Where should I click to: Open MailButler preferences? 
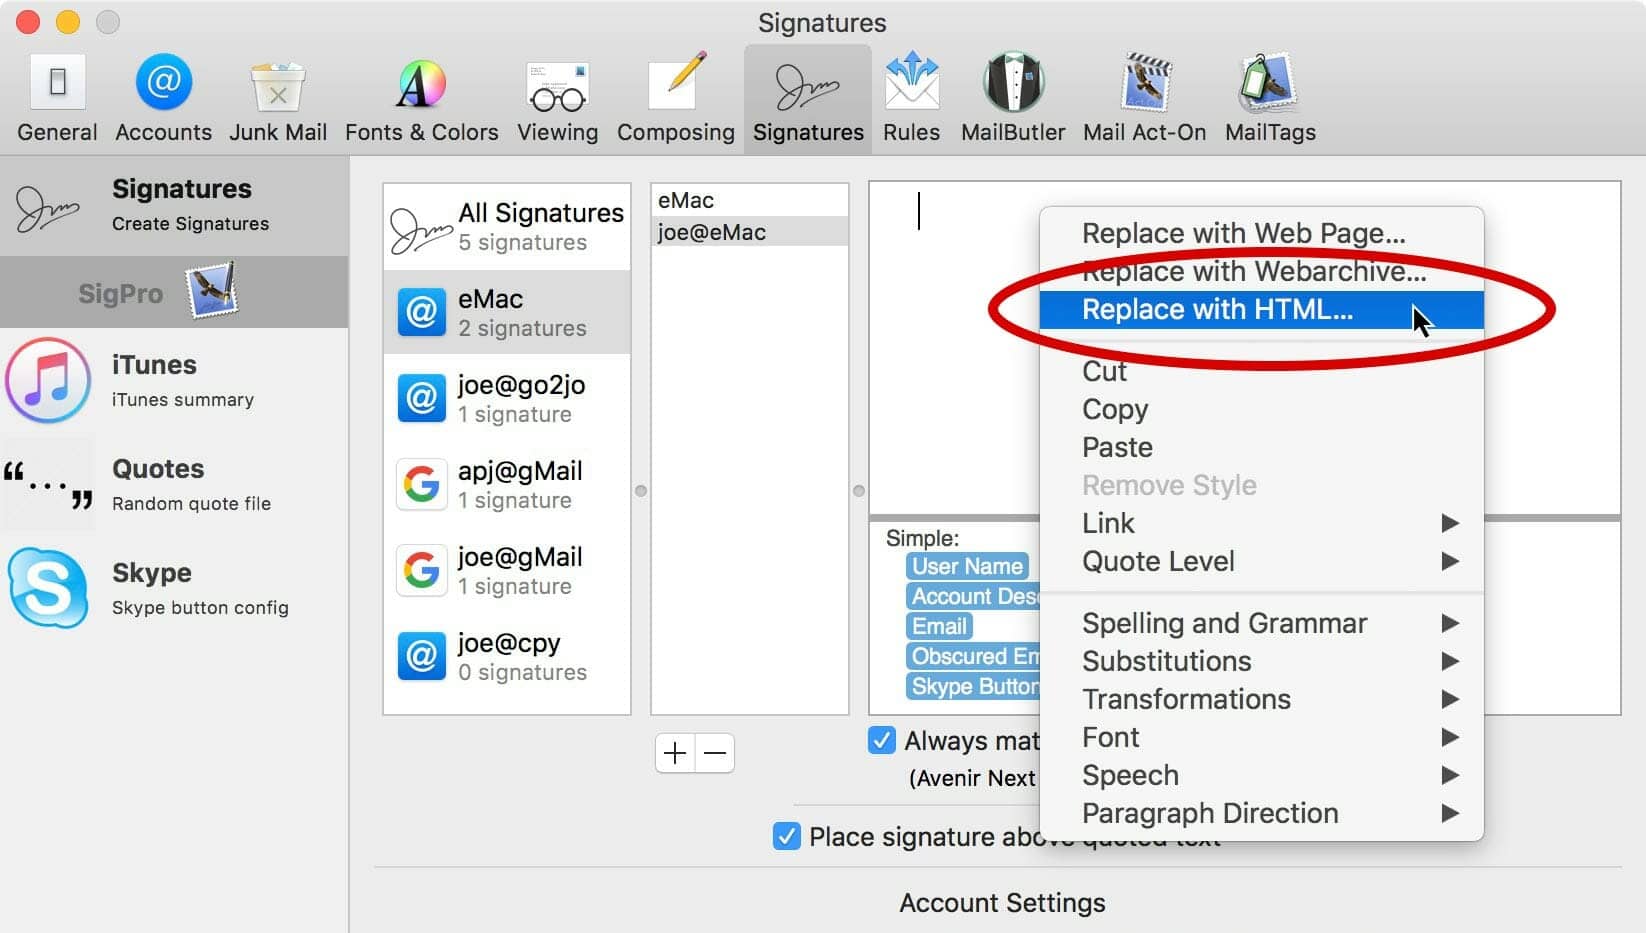(1013, 99)
